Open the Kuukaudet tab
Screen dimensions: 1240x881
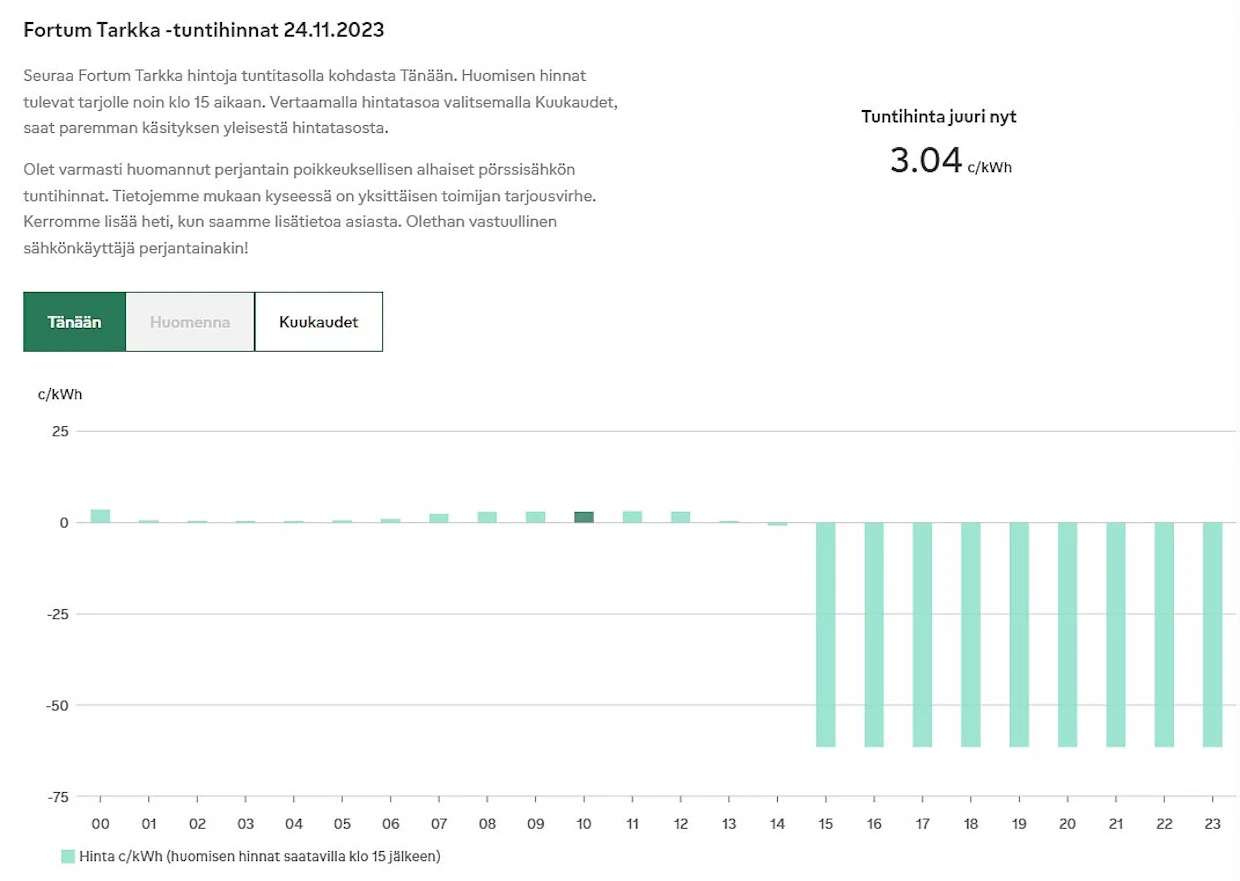(319, 322)
